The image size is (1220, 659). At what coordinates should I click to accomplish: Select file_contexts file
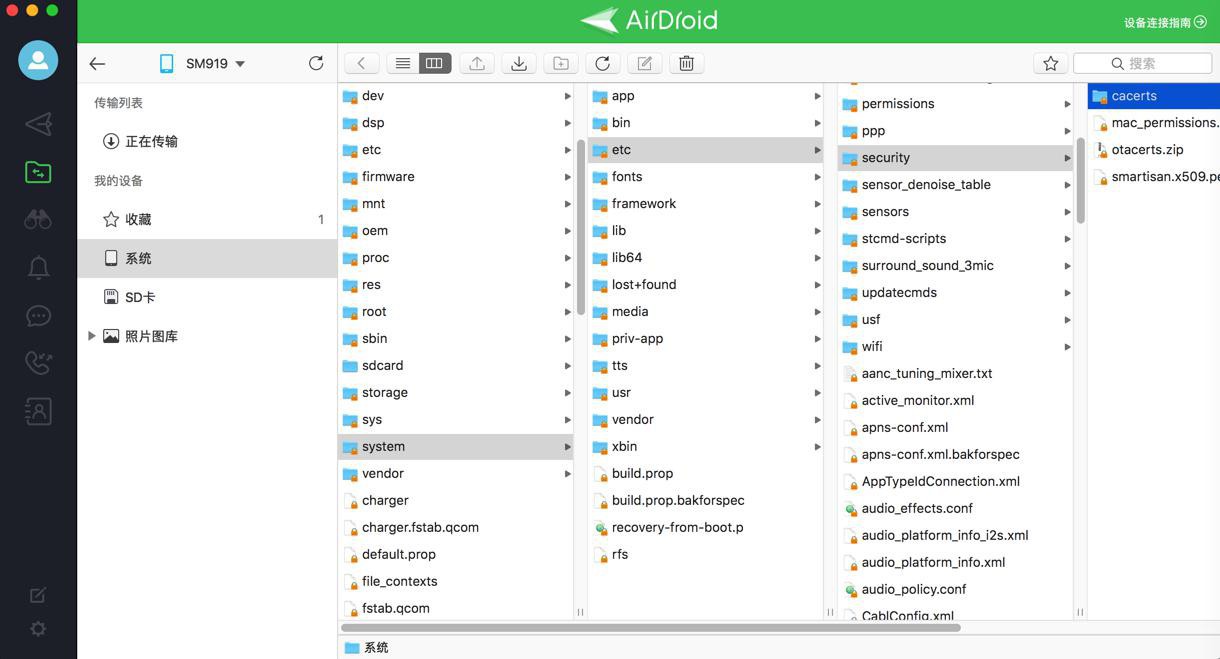[456, 581]
